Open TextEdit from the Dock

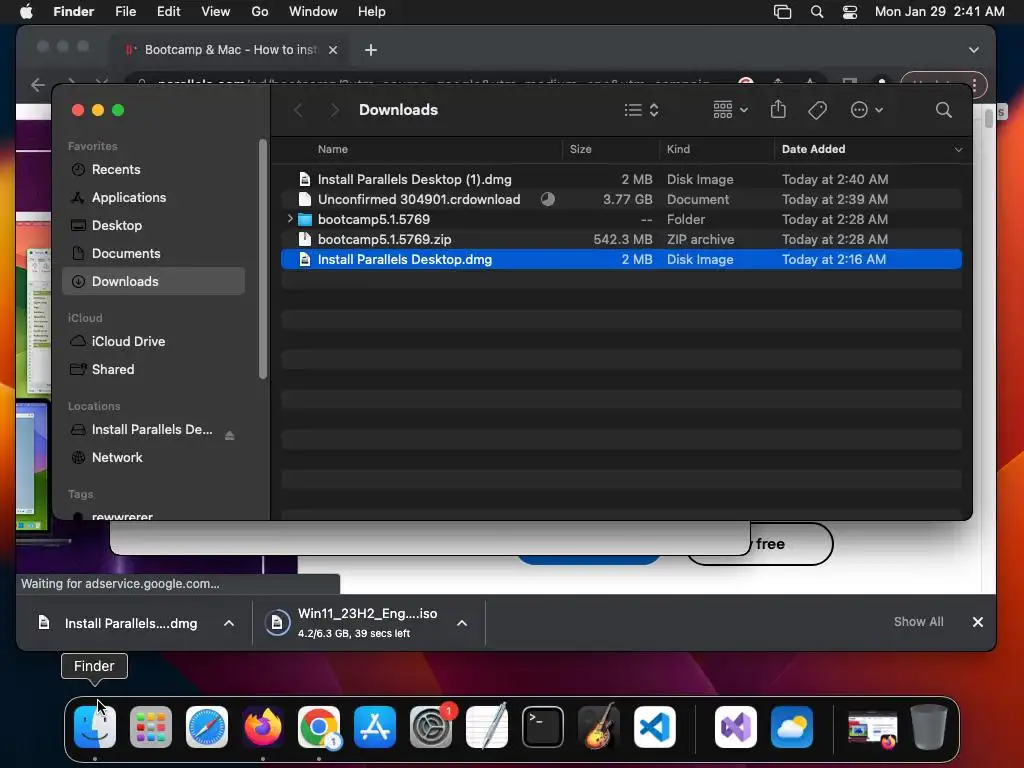pyautogui.click(x=487, y=727)
